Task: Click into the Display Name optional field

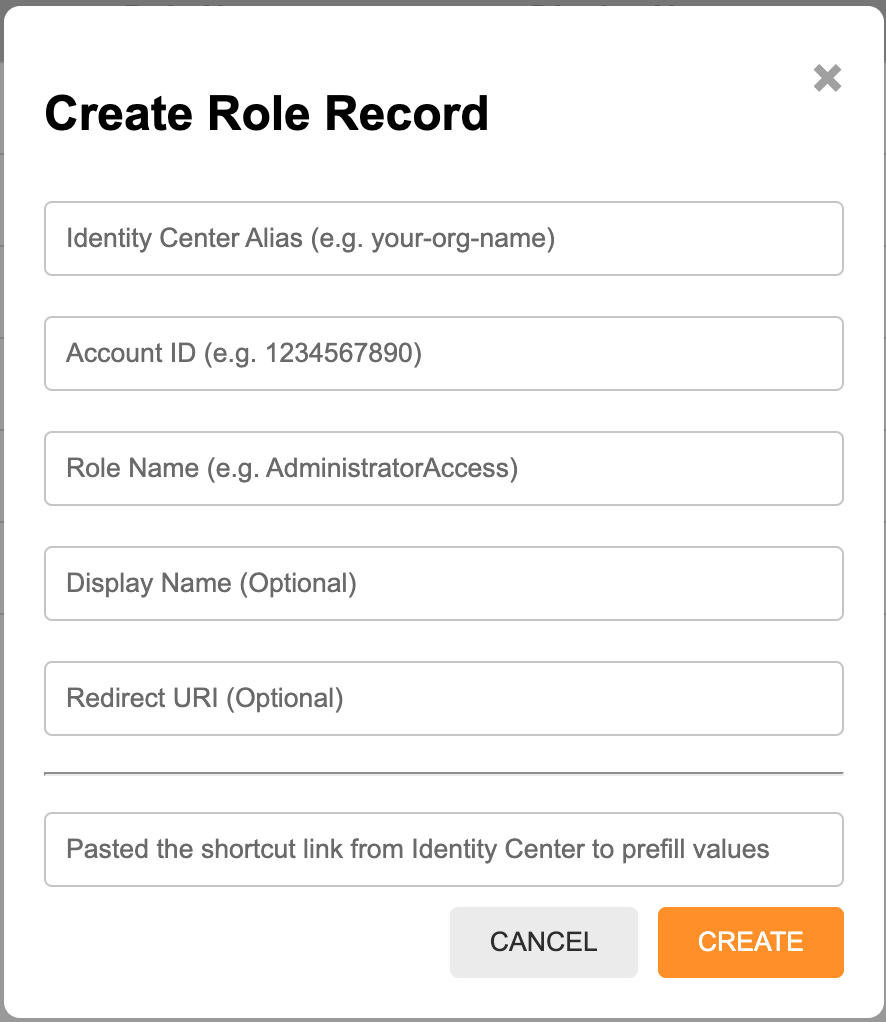Action: pyautogui.click(x=443, y=584)
